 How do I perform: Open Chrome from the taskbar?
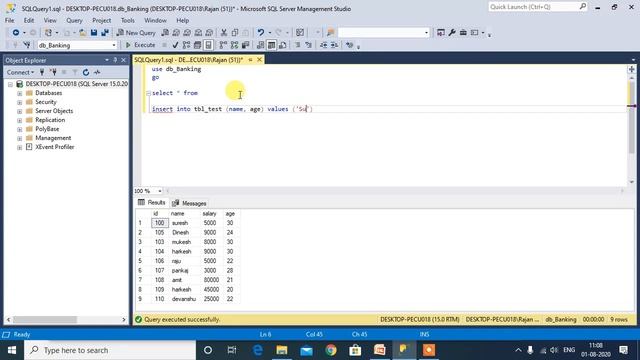331,350
